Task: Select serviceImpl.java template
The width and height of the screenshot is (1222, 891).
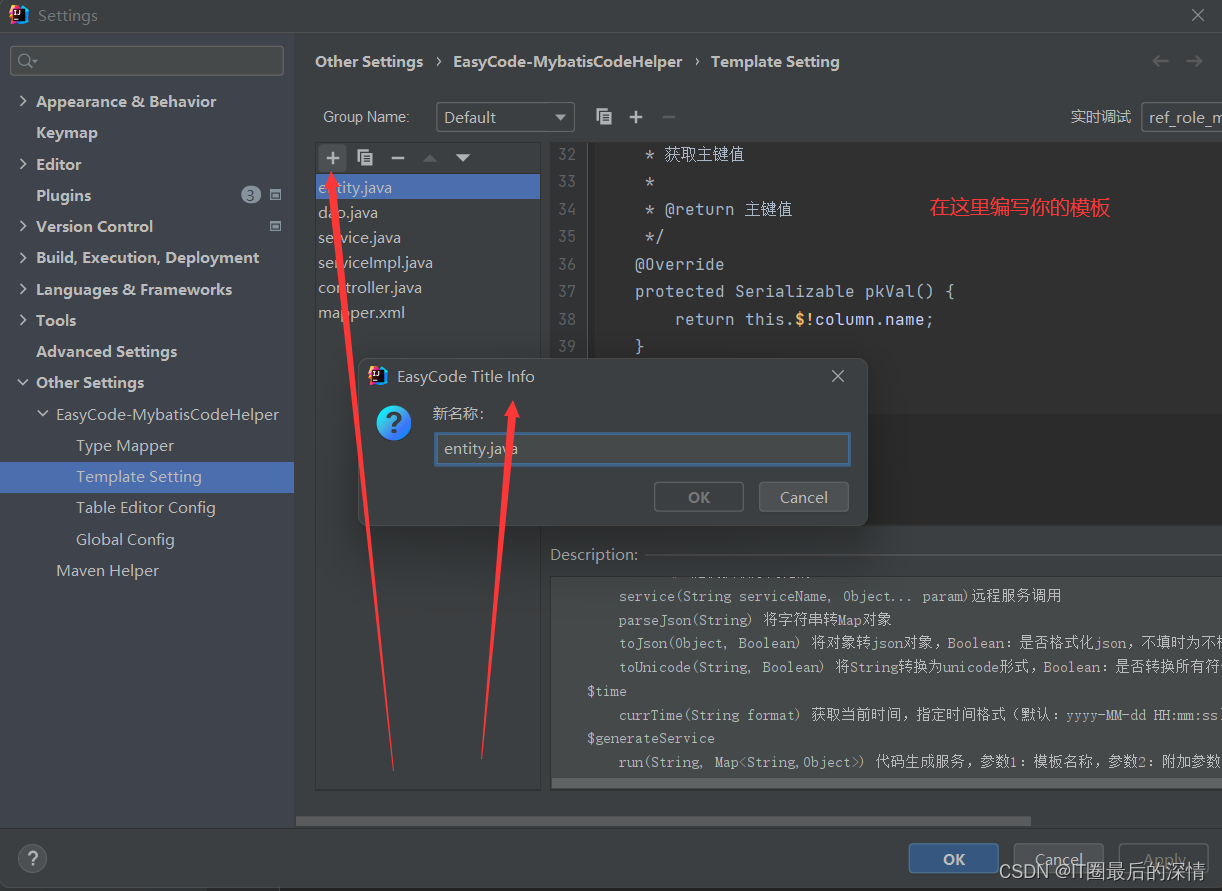Action: [428, 262]
